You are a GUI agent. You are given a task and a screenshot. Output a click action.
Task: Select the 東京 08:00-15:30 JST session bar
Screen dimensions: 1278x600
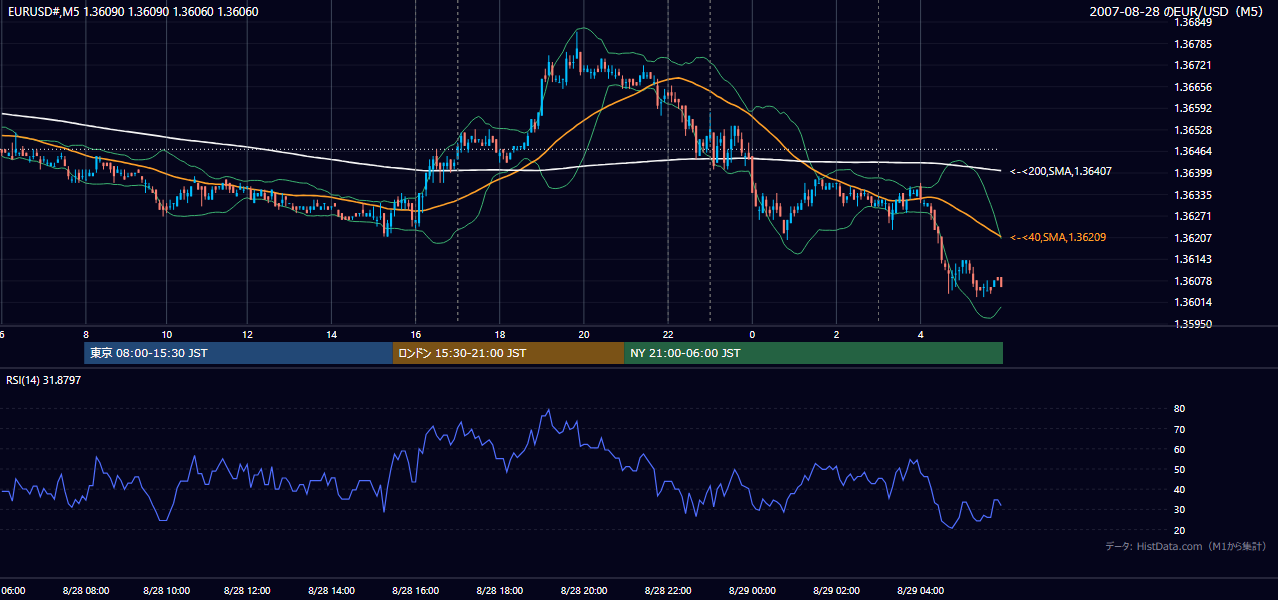tap(239, 353)
